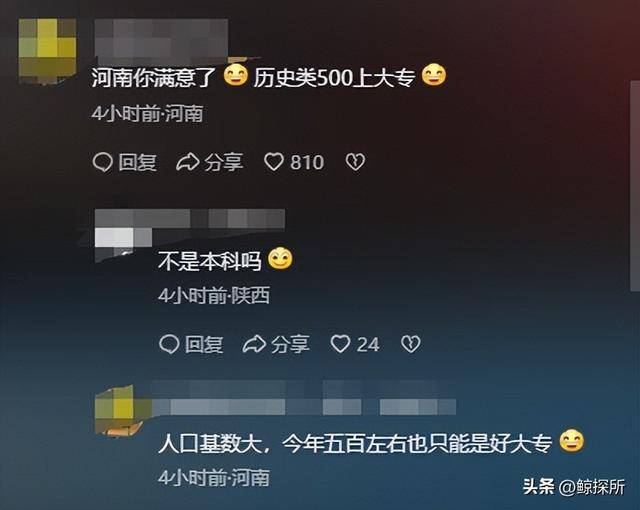
Task: Like the comment with 810 likes
Action: 273,162
